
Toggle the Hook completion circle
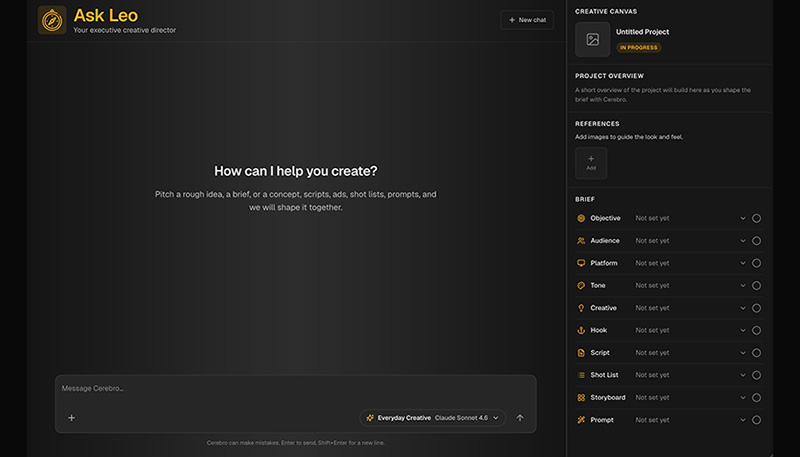[x=756, y=331]
